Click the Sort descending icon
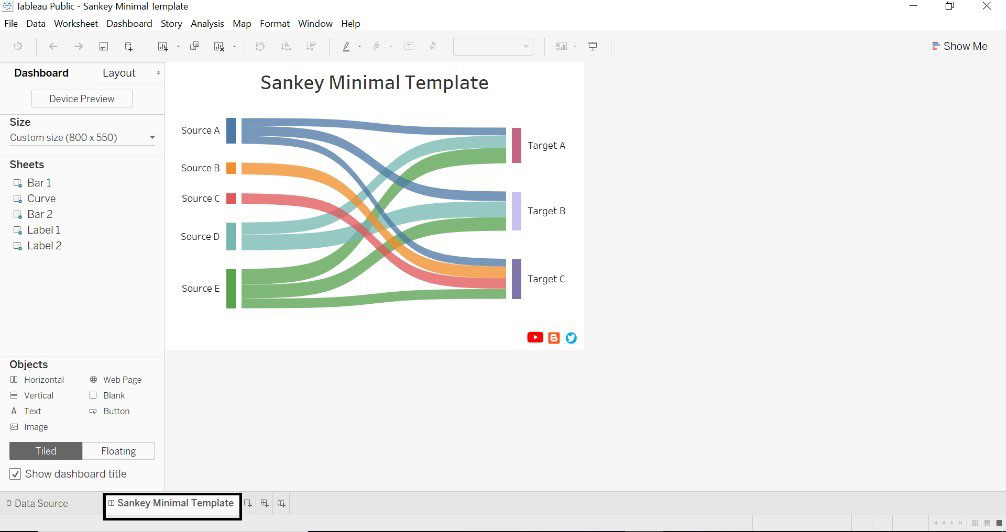The height and width of the screenshot is (532, 1006). pyautogui.click(x=311, y=46)
